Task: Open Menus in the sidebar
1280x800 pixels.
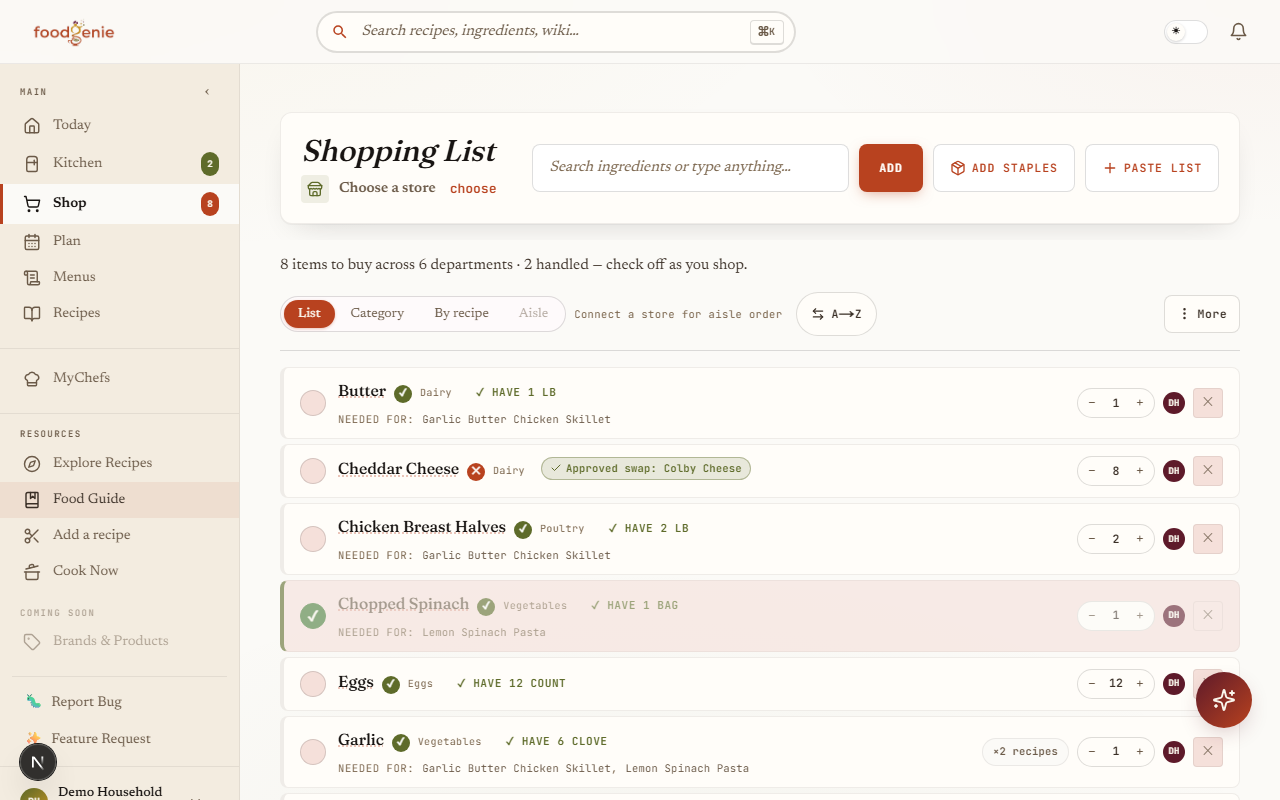Action: (x=120, y=277)
